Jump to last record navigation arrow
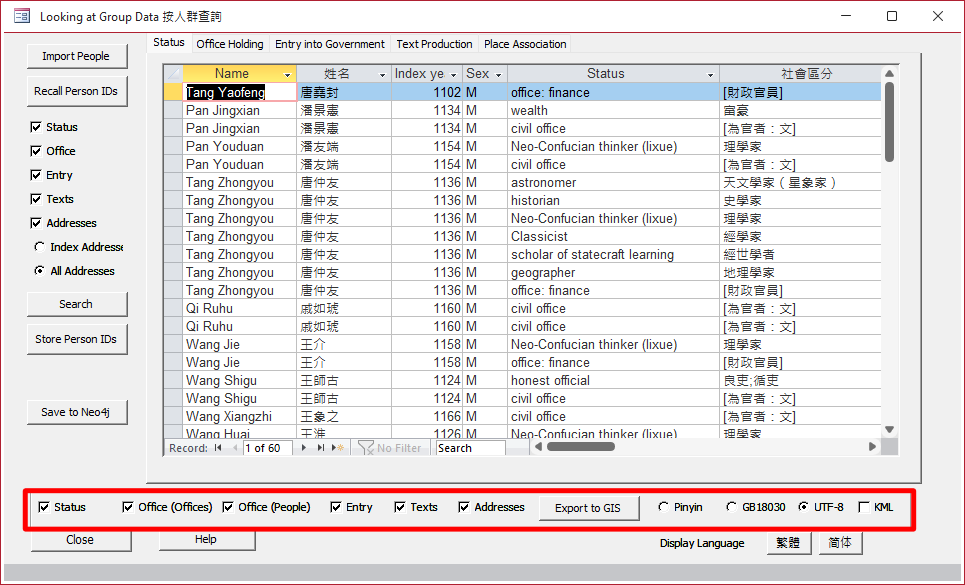This screenshot has height=585, width=965. click(320, 448)
